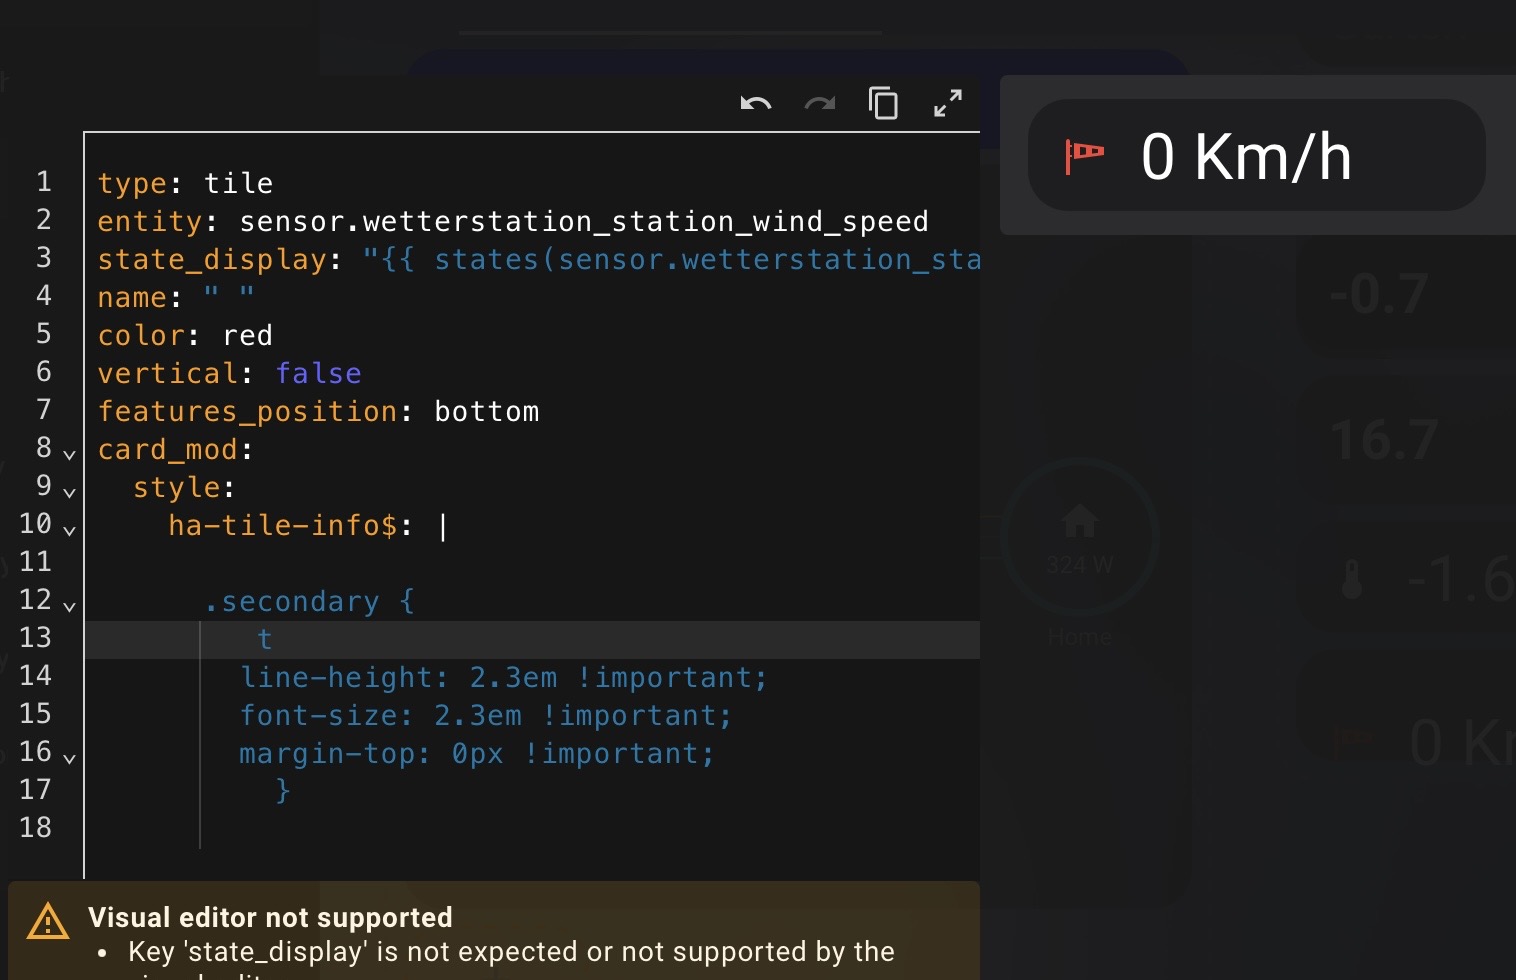This screenshot has height=980, width=1516.
Task: Fold the .secondary block on line 12
Action: click(x=69, y=606)
